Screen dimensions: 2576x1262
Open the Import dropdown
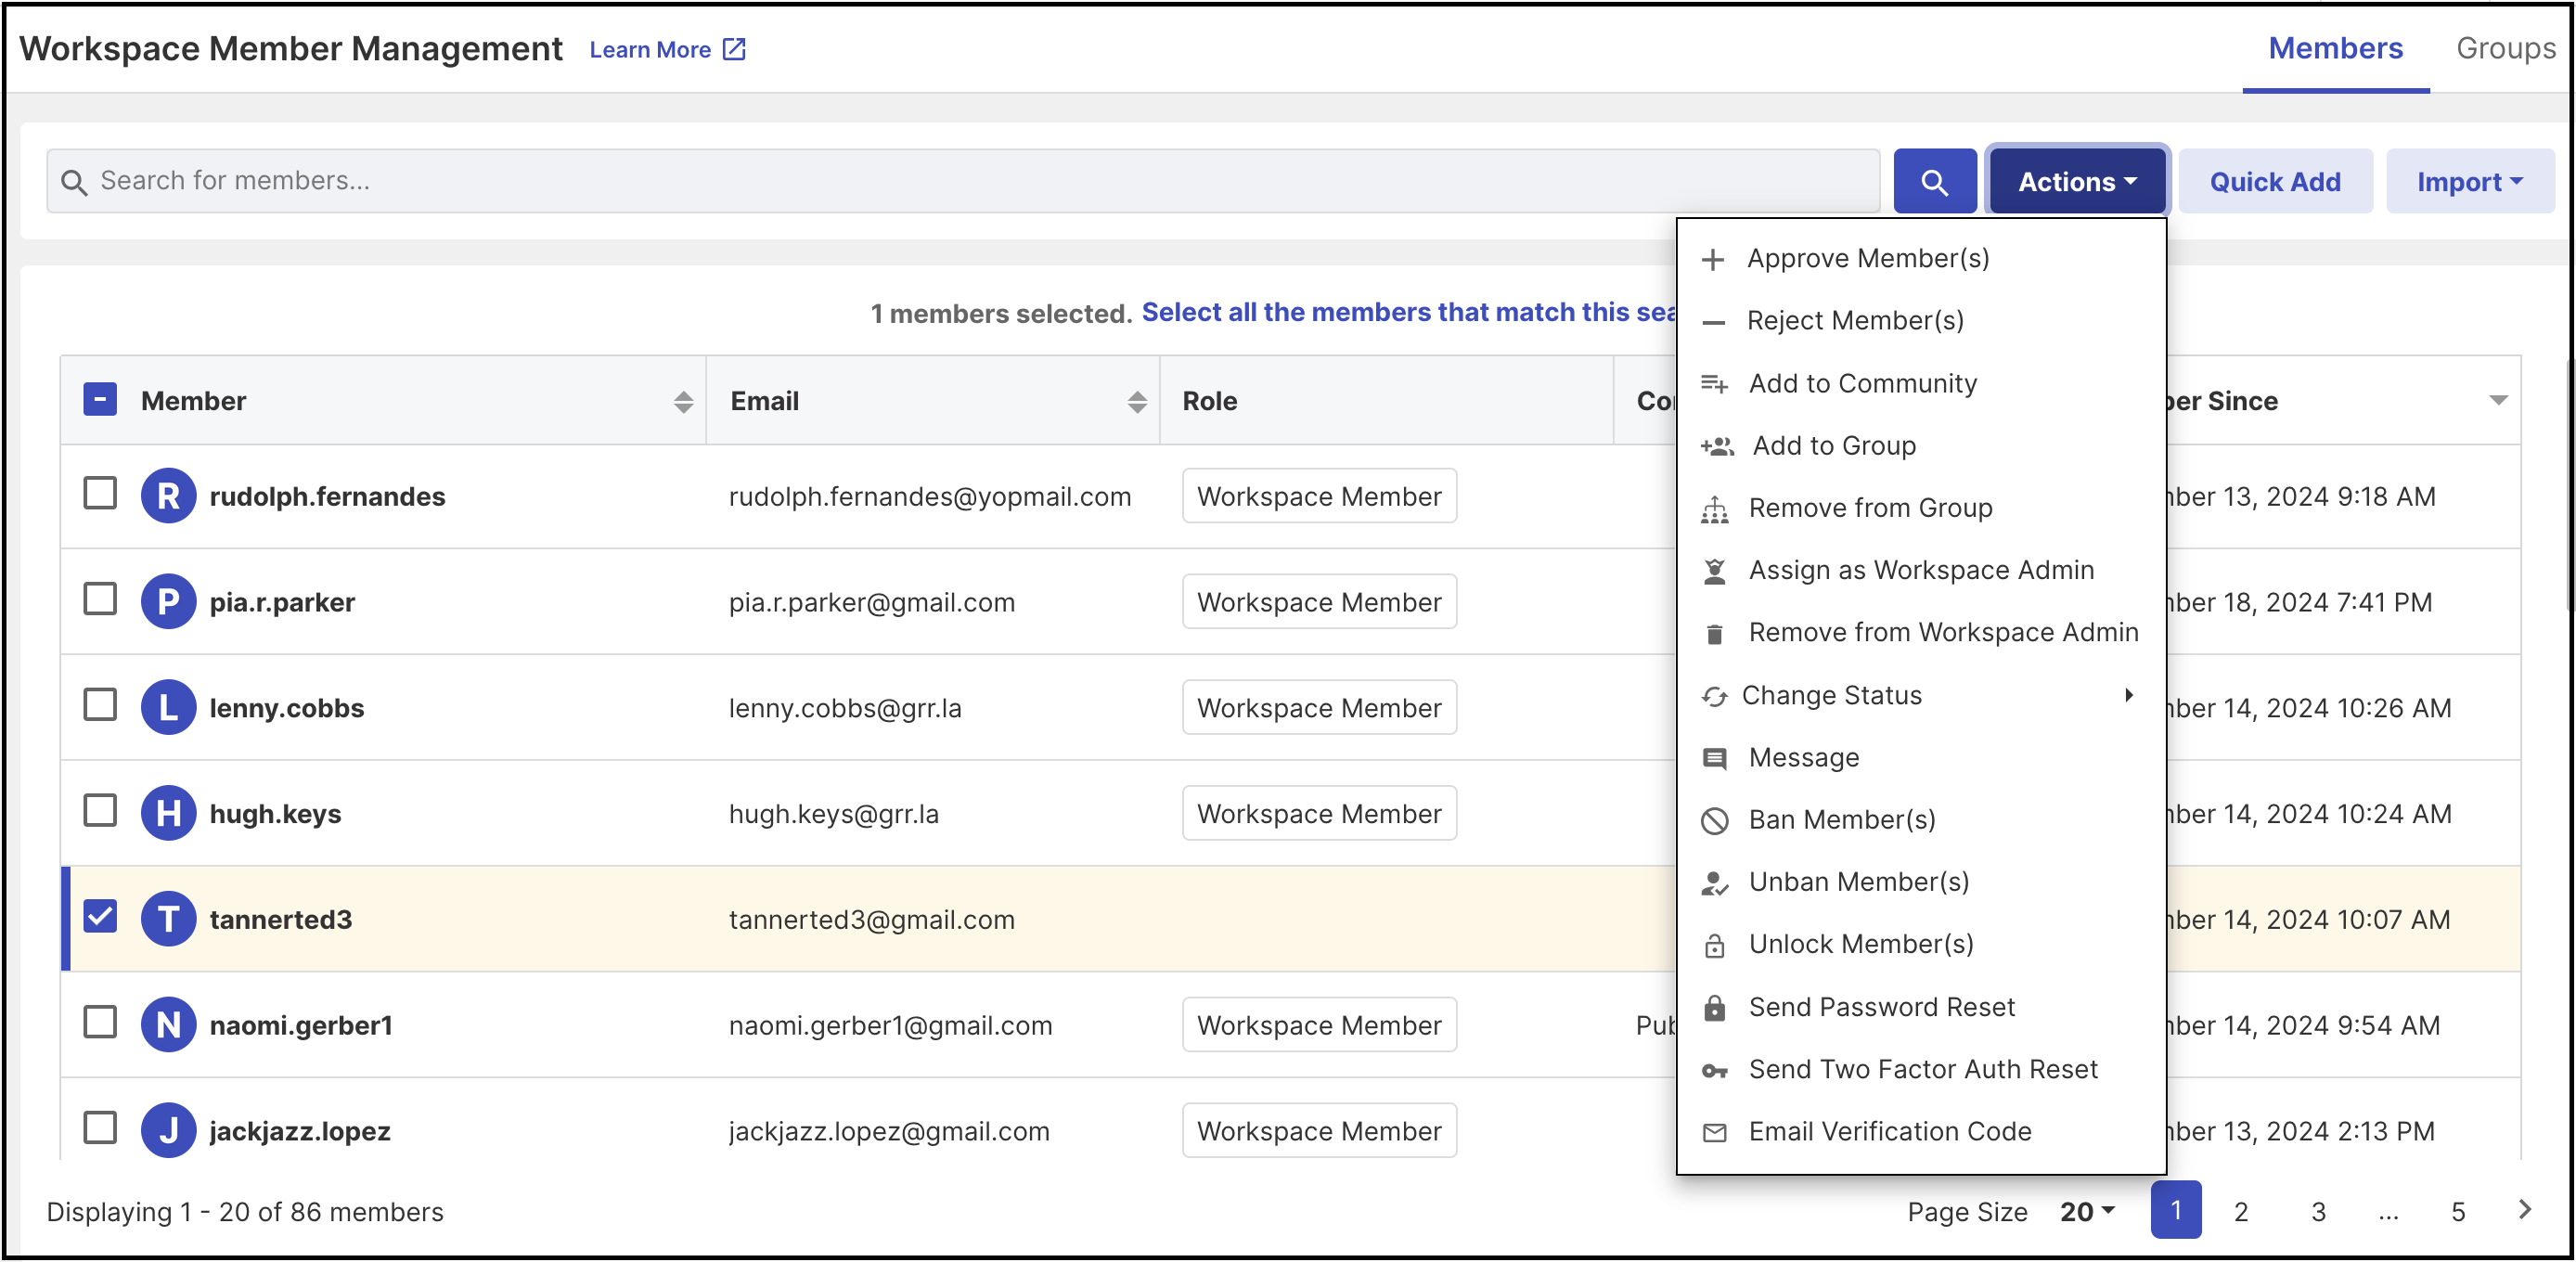(x=2469, y=181)
